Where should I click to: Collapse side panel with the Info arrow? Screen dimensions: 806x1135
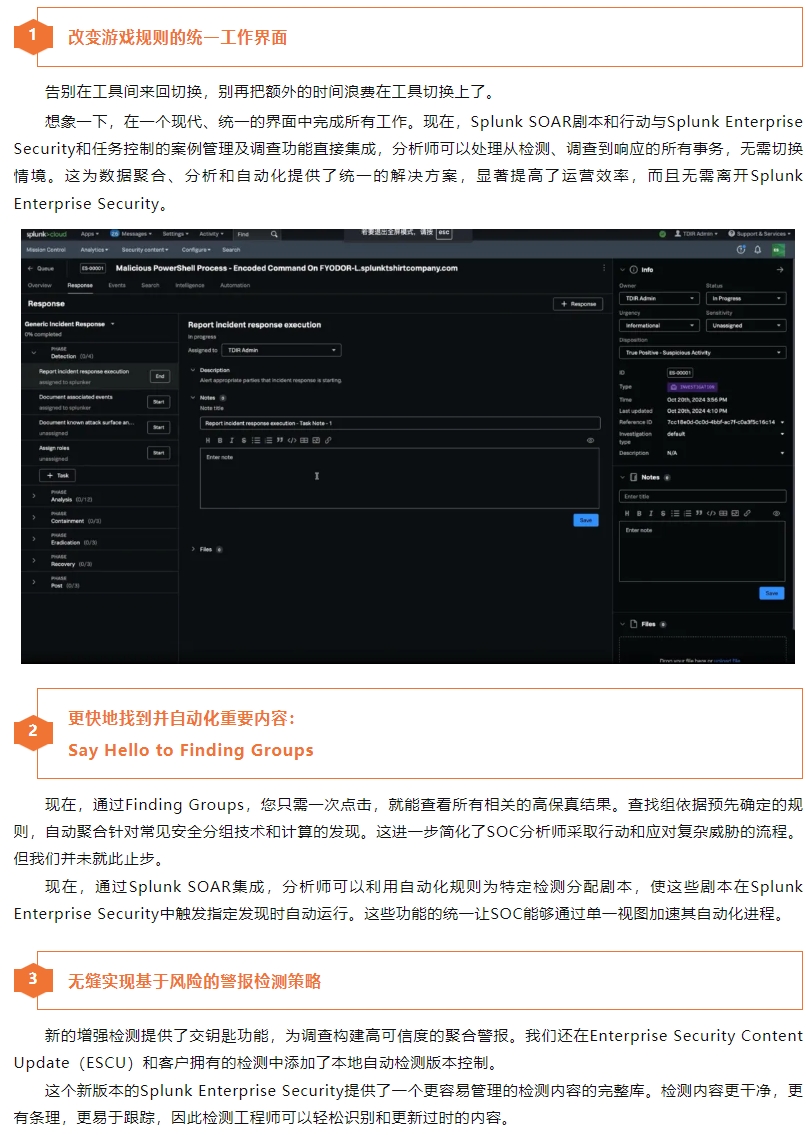click(x=780, y=269)
